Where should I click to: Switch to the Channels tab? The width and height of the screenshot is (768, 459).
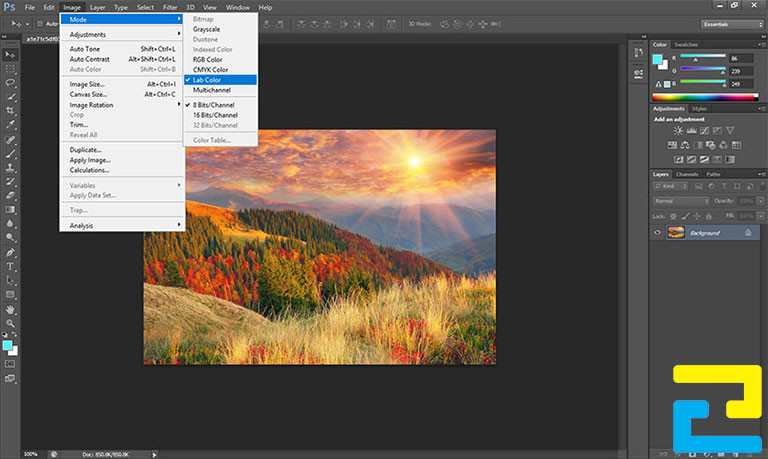pyautogui.click(x=687, y=174)
